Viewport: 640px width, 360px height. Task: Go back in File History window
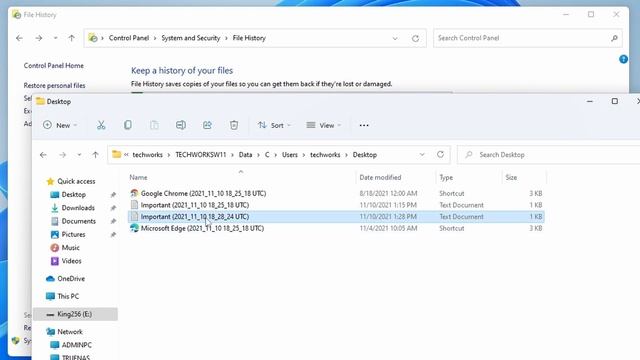[x=19, y=38]
